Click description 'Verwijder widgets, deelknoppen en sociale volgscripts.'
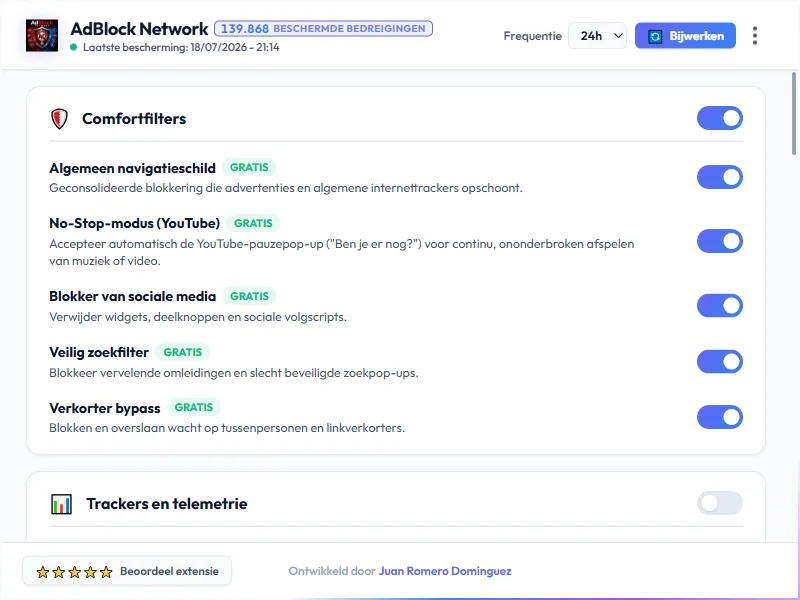800x600 pixels. tap(198, 317)
